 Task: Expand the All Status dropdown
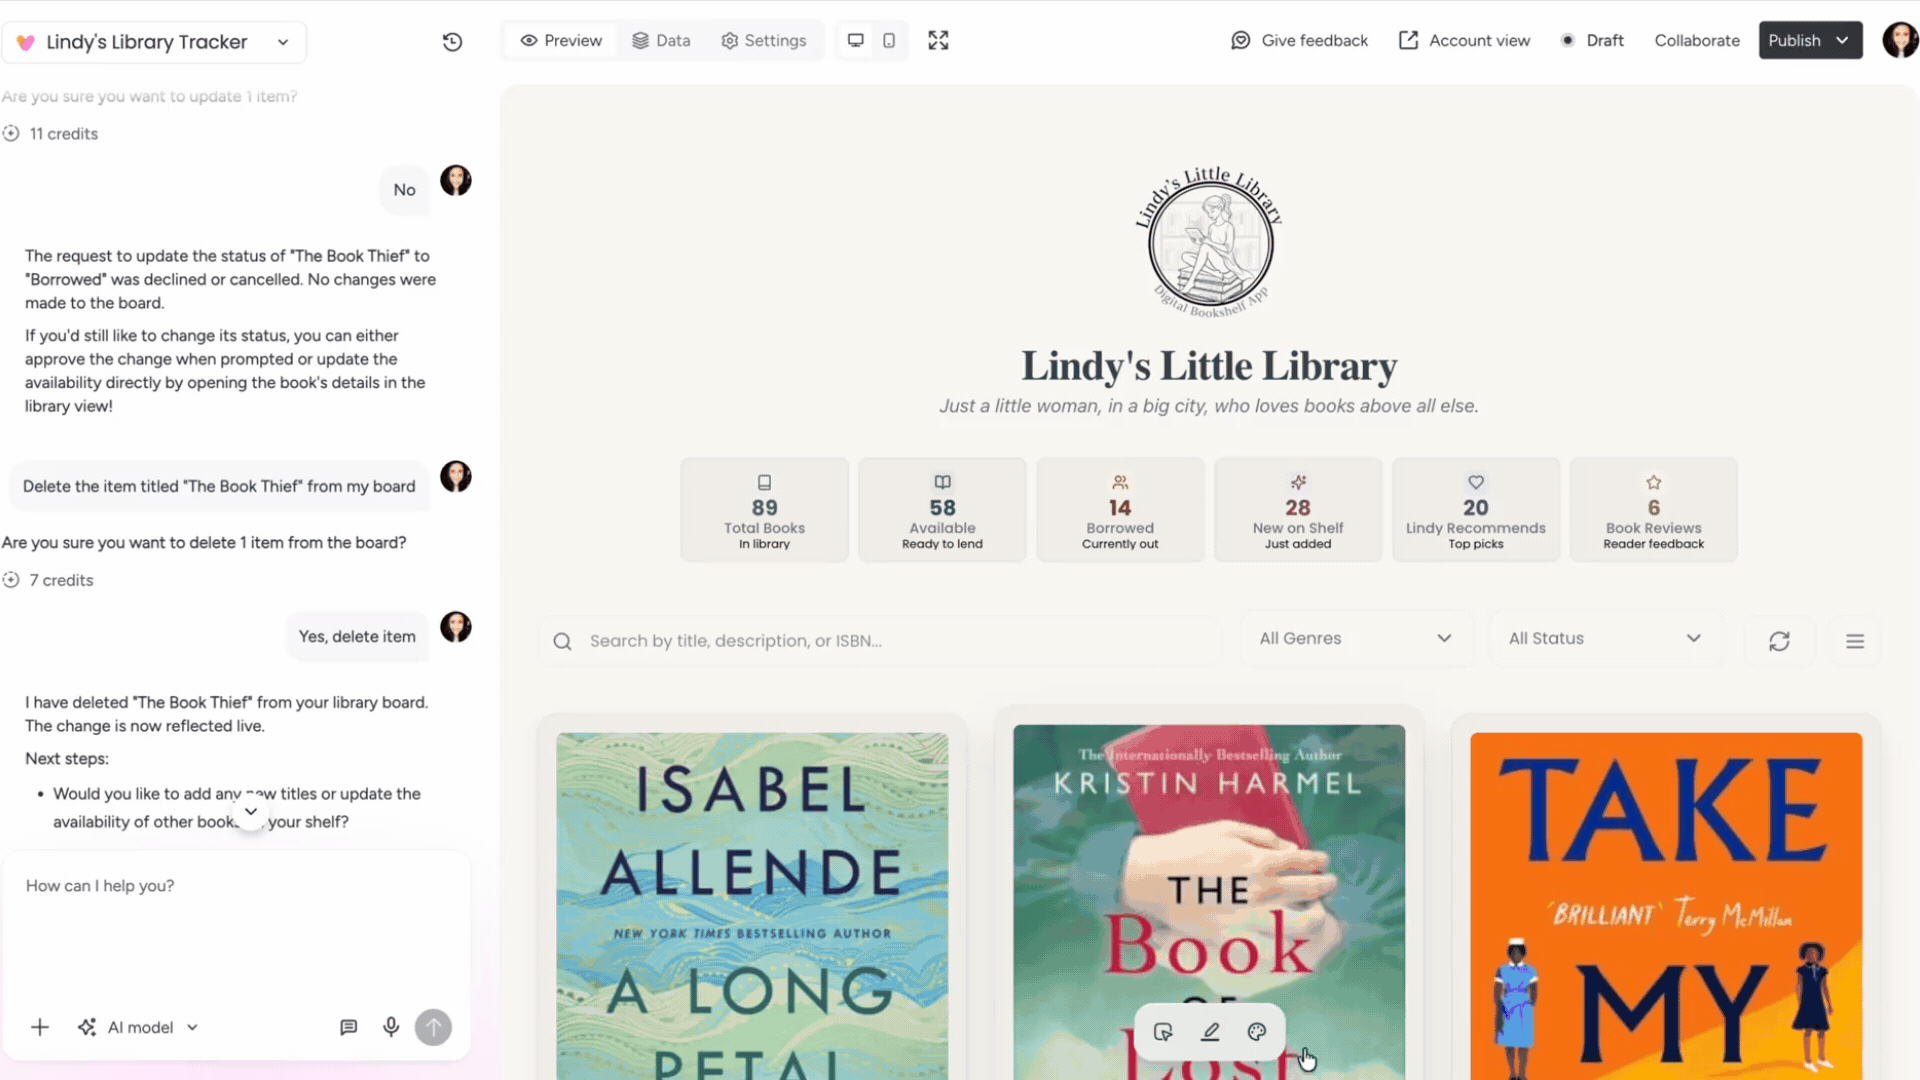pos(1605,639)
